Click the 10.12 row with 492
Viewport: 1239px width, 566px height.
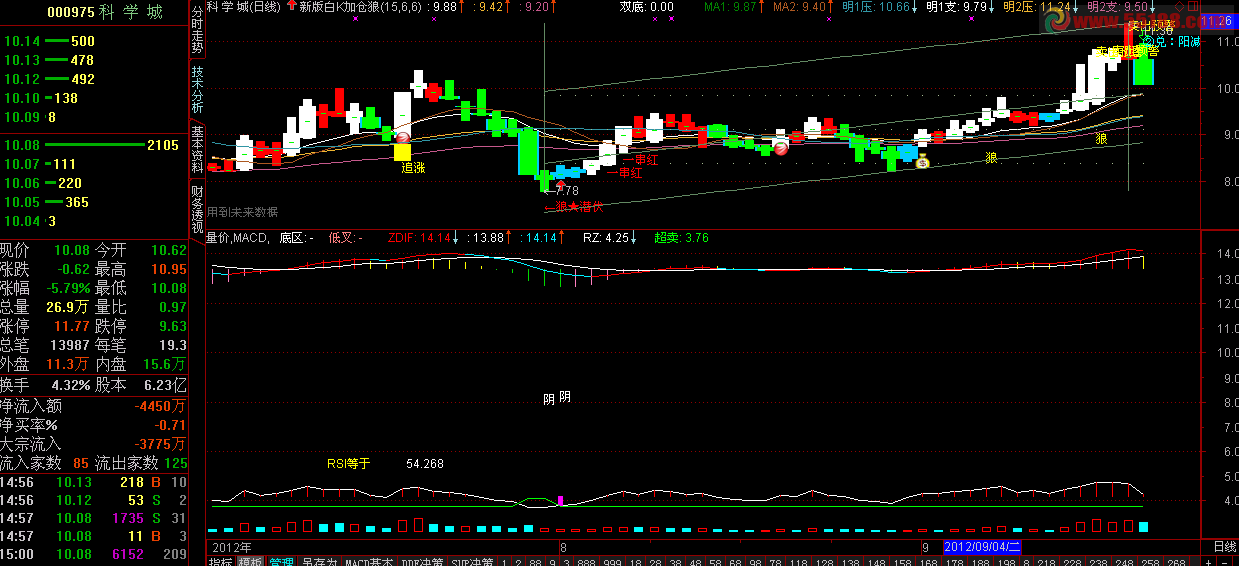95,79
